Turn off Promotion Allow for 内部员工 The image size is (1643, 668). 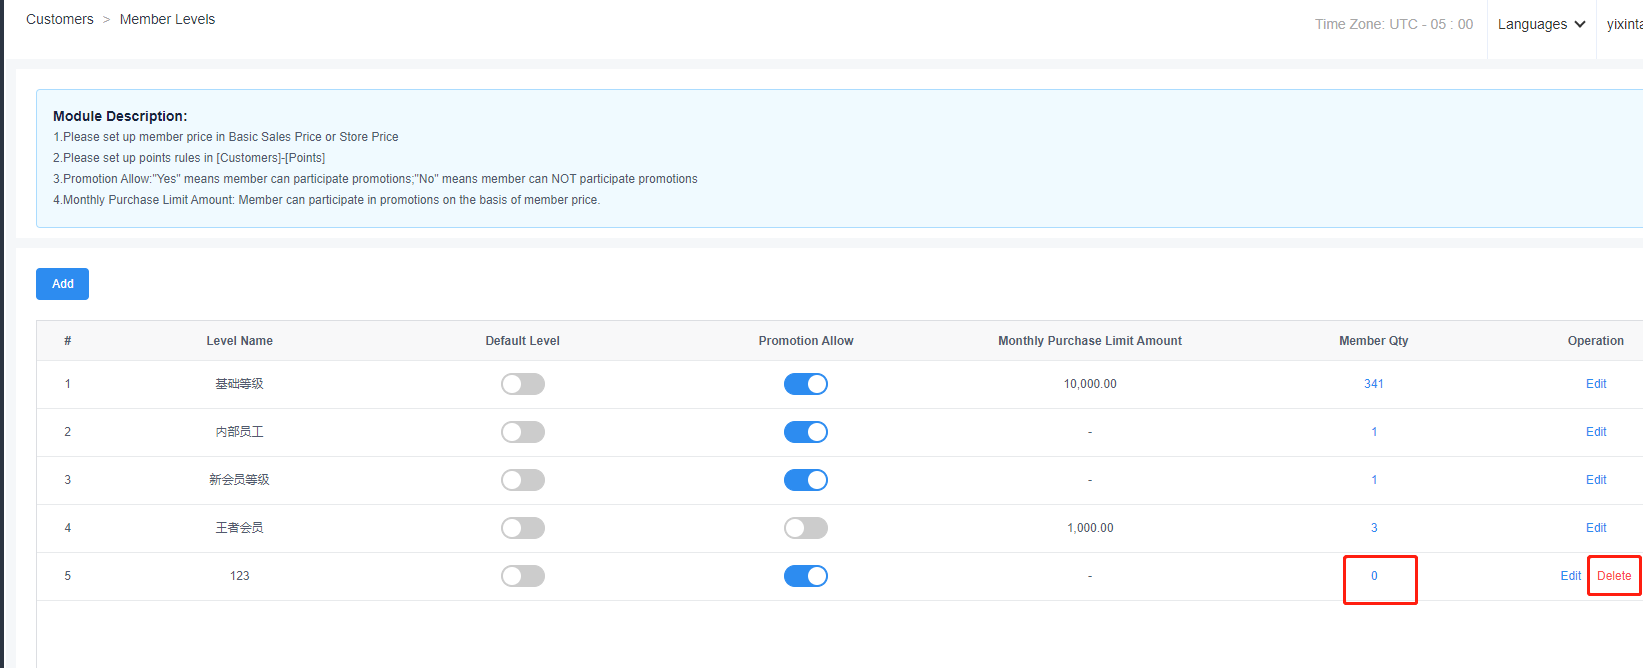pyautogui.click(x=805, y=432)
